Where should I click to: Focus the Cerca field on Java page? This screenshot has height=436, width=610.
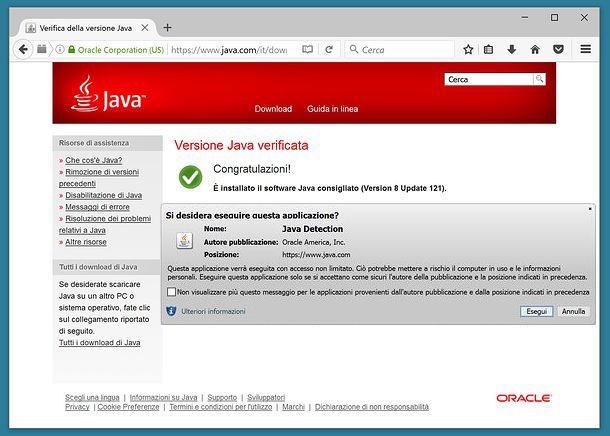coord(489,79)
